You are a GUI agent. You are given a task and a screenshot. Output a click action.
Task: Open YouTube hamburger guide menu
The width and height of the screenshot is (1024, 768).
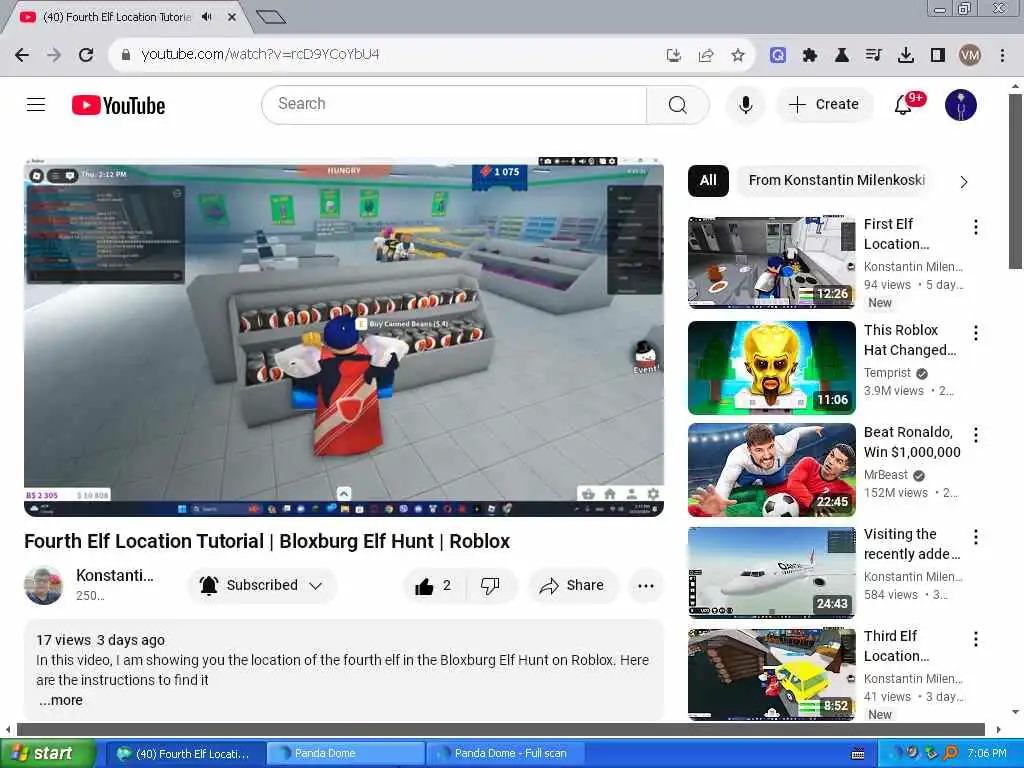pos(36,104)
